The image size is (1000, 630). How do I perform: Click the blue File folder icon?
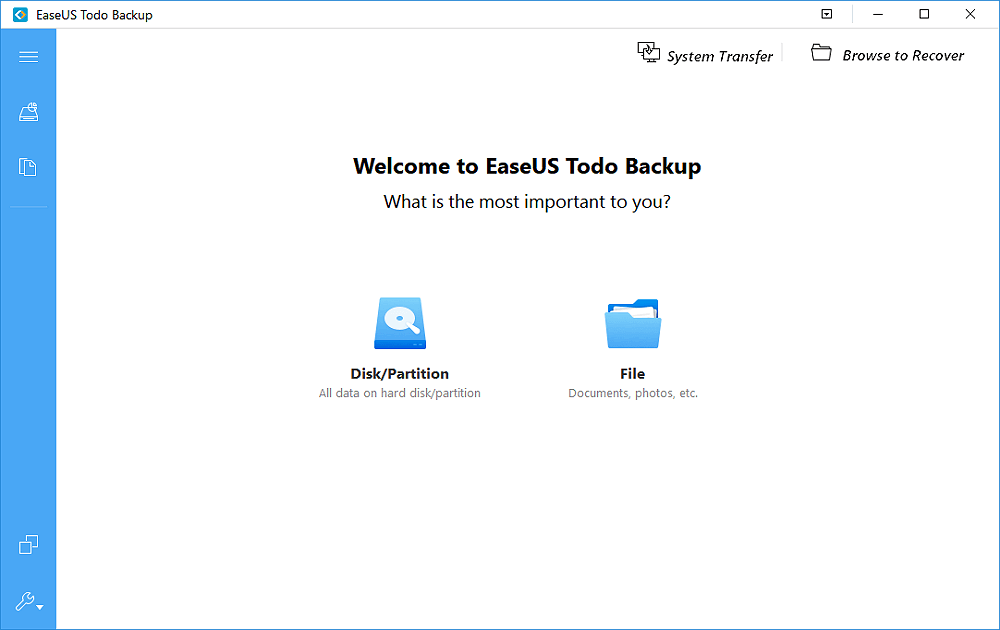coord(632,322)
